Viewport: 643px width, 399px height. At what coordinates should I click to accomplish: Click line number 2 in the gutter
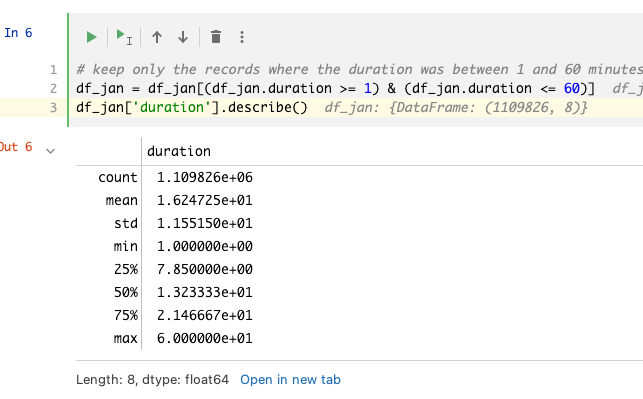point(54,89)
